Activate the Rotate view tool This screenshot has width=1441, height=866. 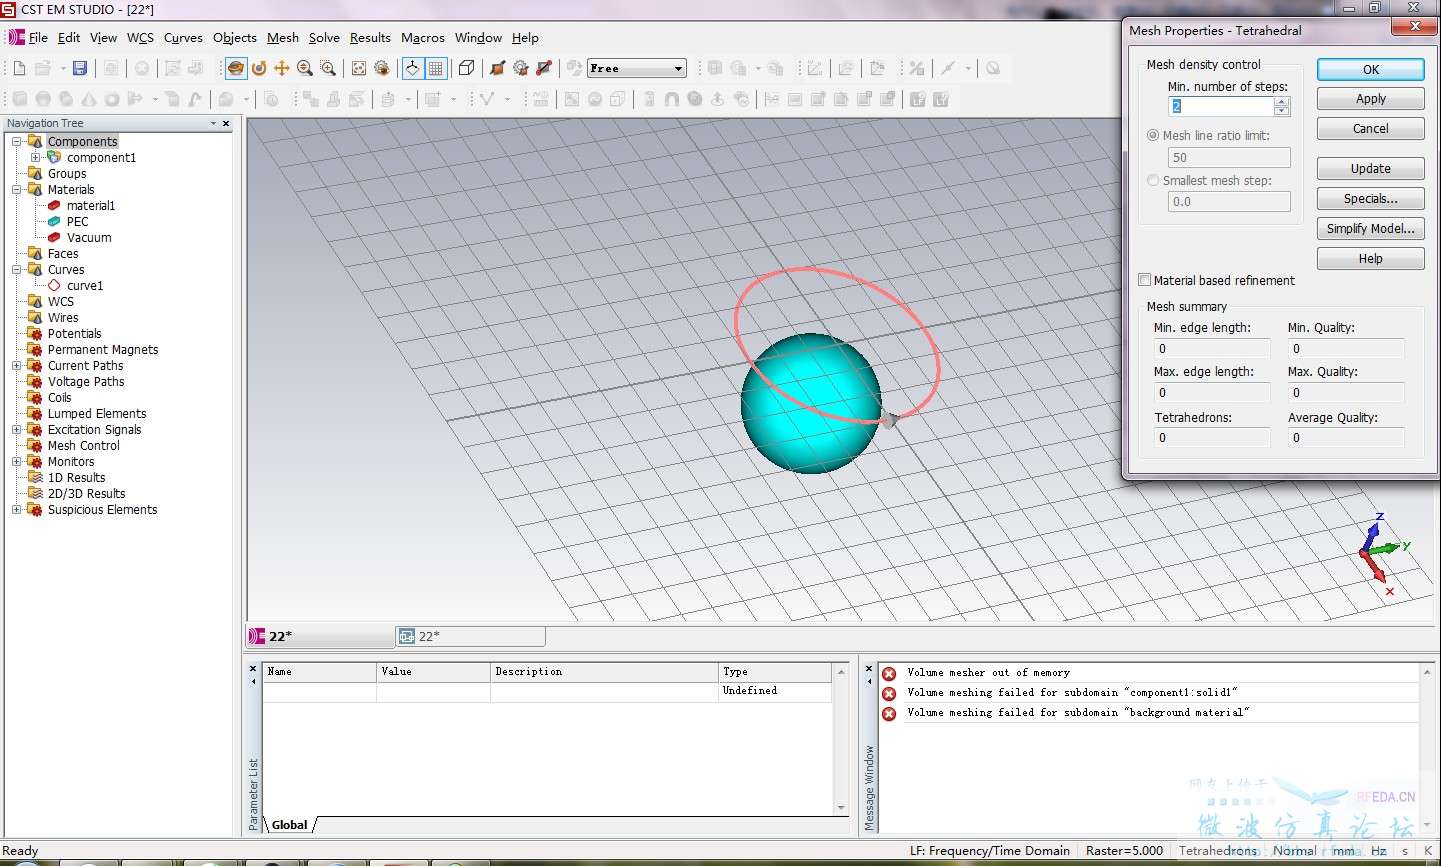click(259, 68)
